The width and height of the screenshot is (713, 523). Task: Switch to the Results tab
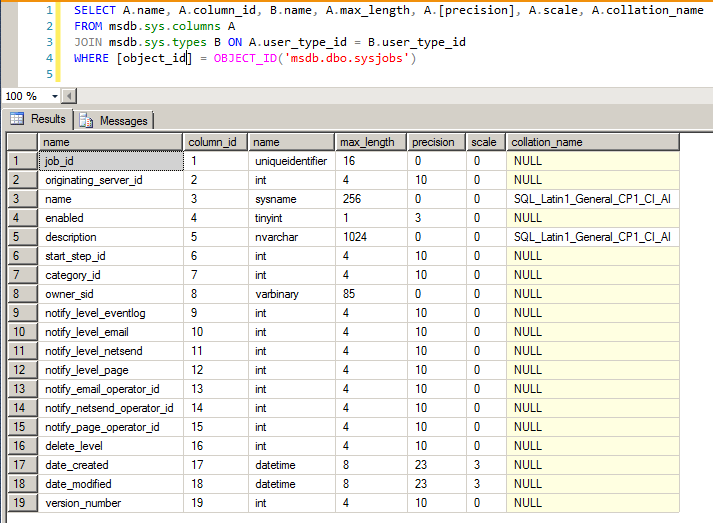[38, 119]
